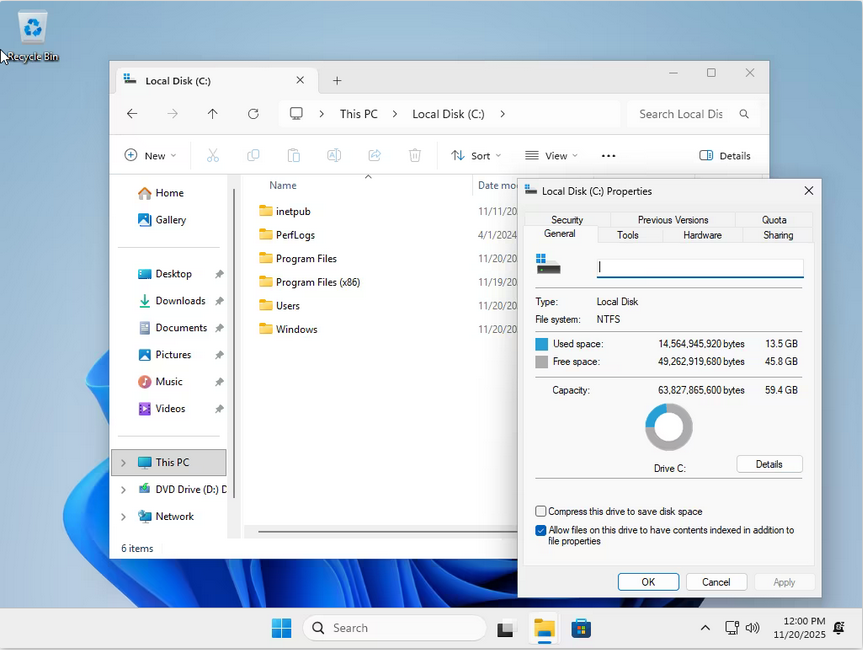Screen dimensions: 863x650
Task: Open the Sort dropdown menu
Action: [x=476, y=156]
